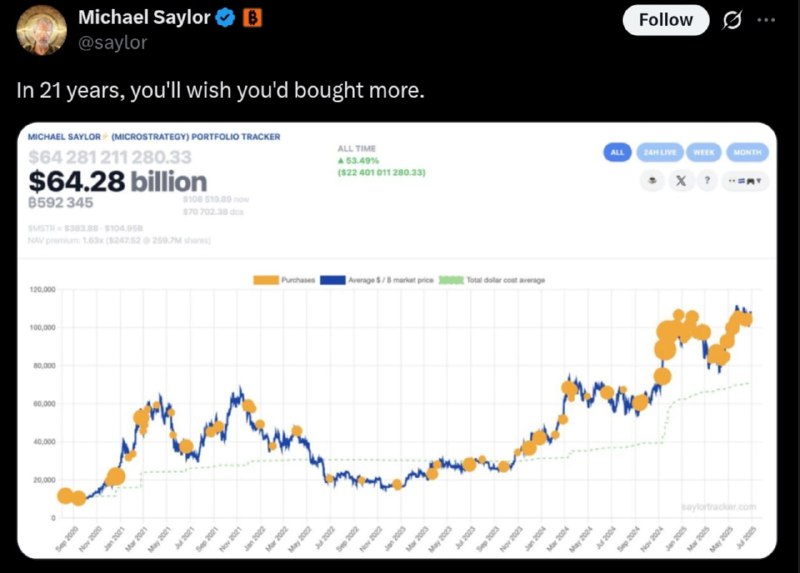Open the three-dot more options menu

point(766,20)
